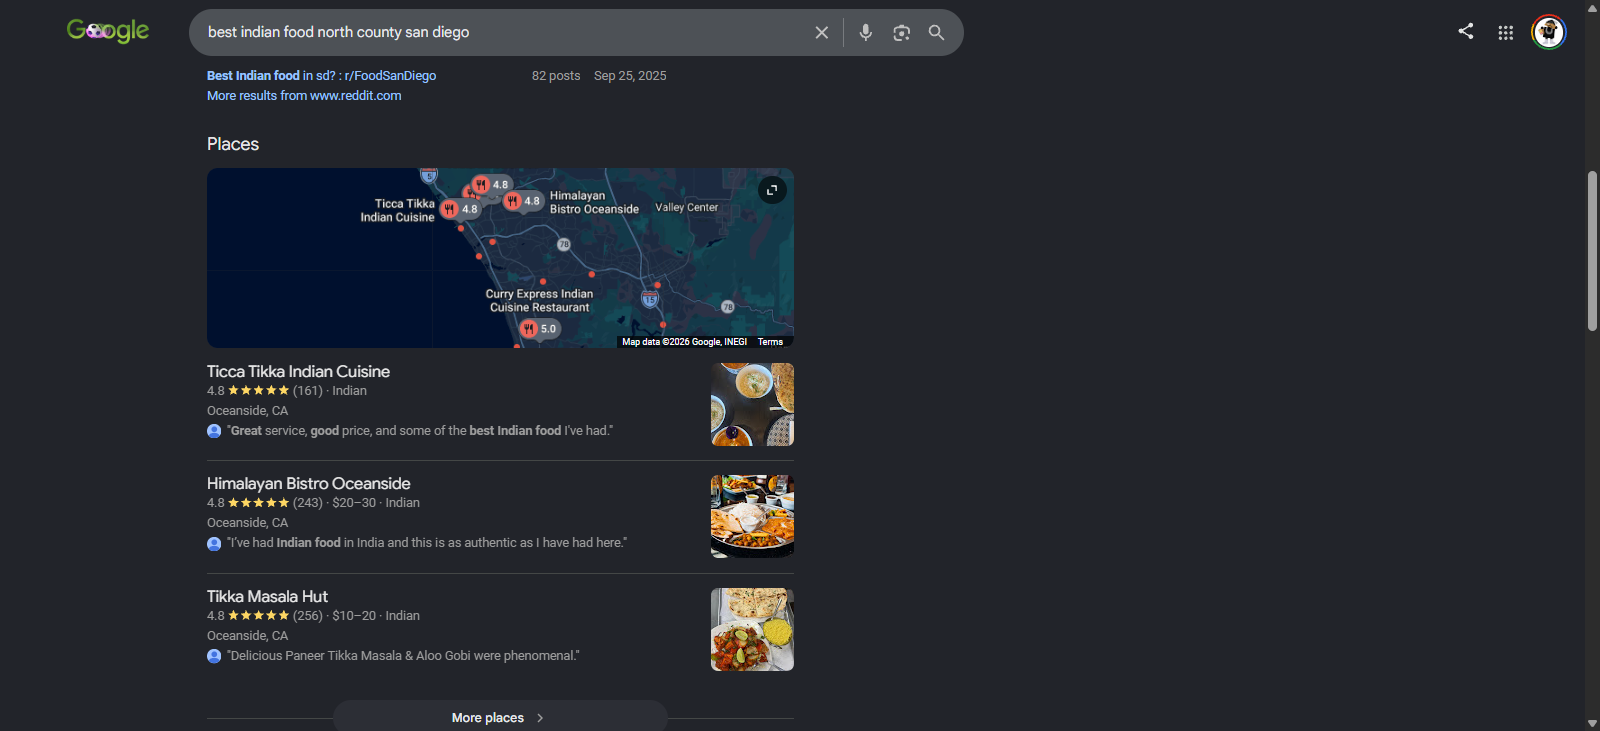Viewport: 1600px width, 731px height.
Task: Start a voice search with the microphone icon
Action: point(866,33)
